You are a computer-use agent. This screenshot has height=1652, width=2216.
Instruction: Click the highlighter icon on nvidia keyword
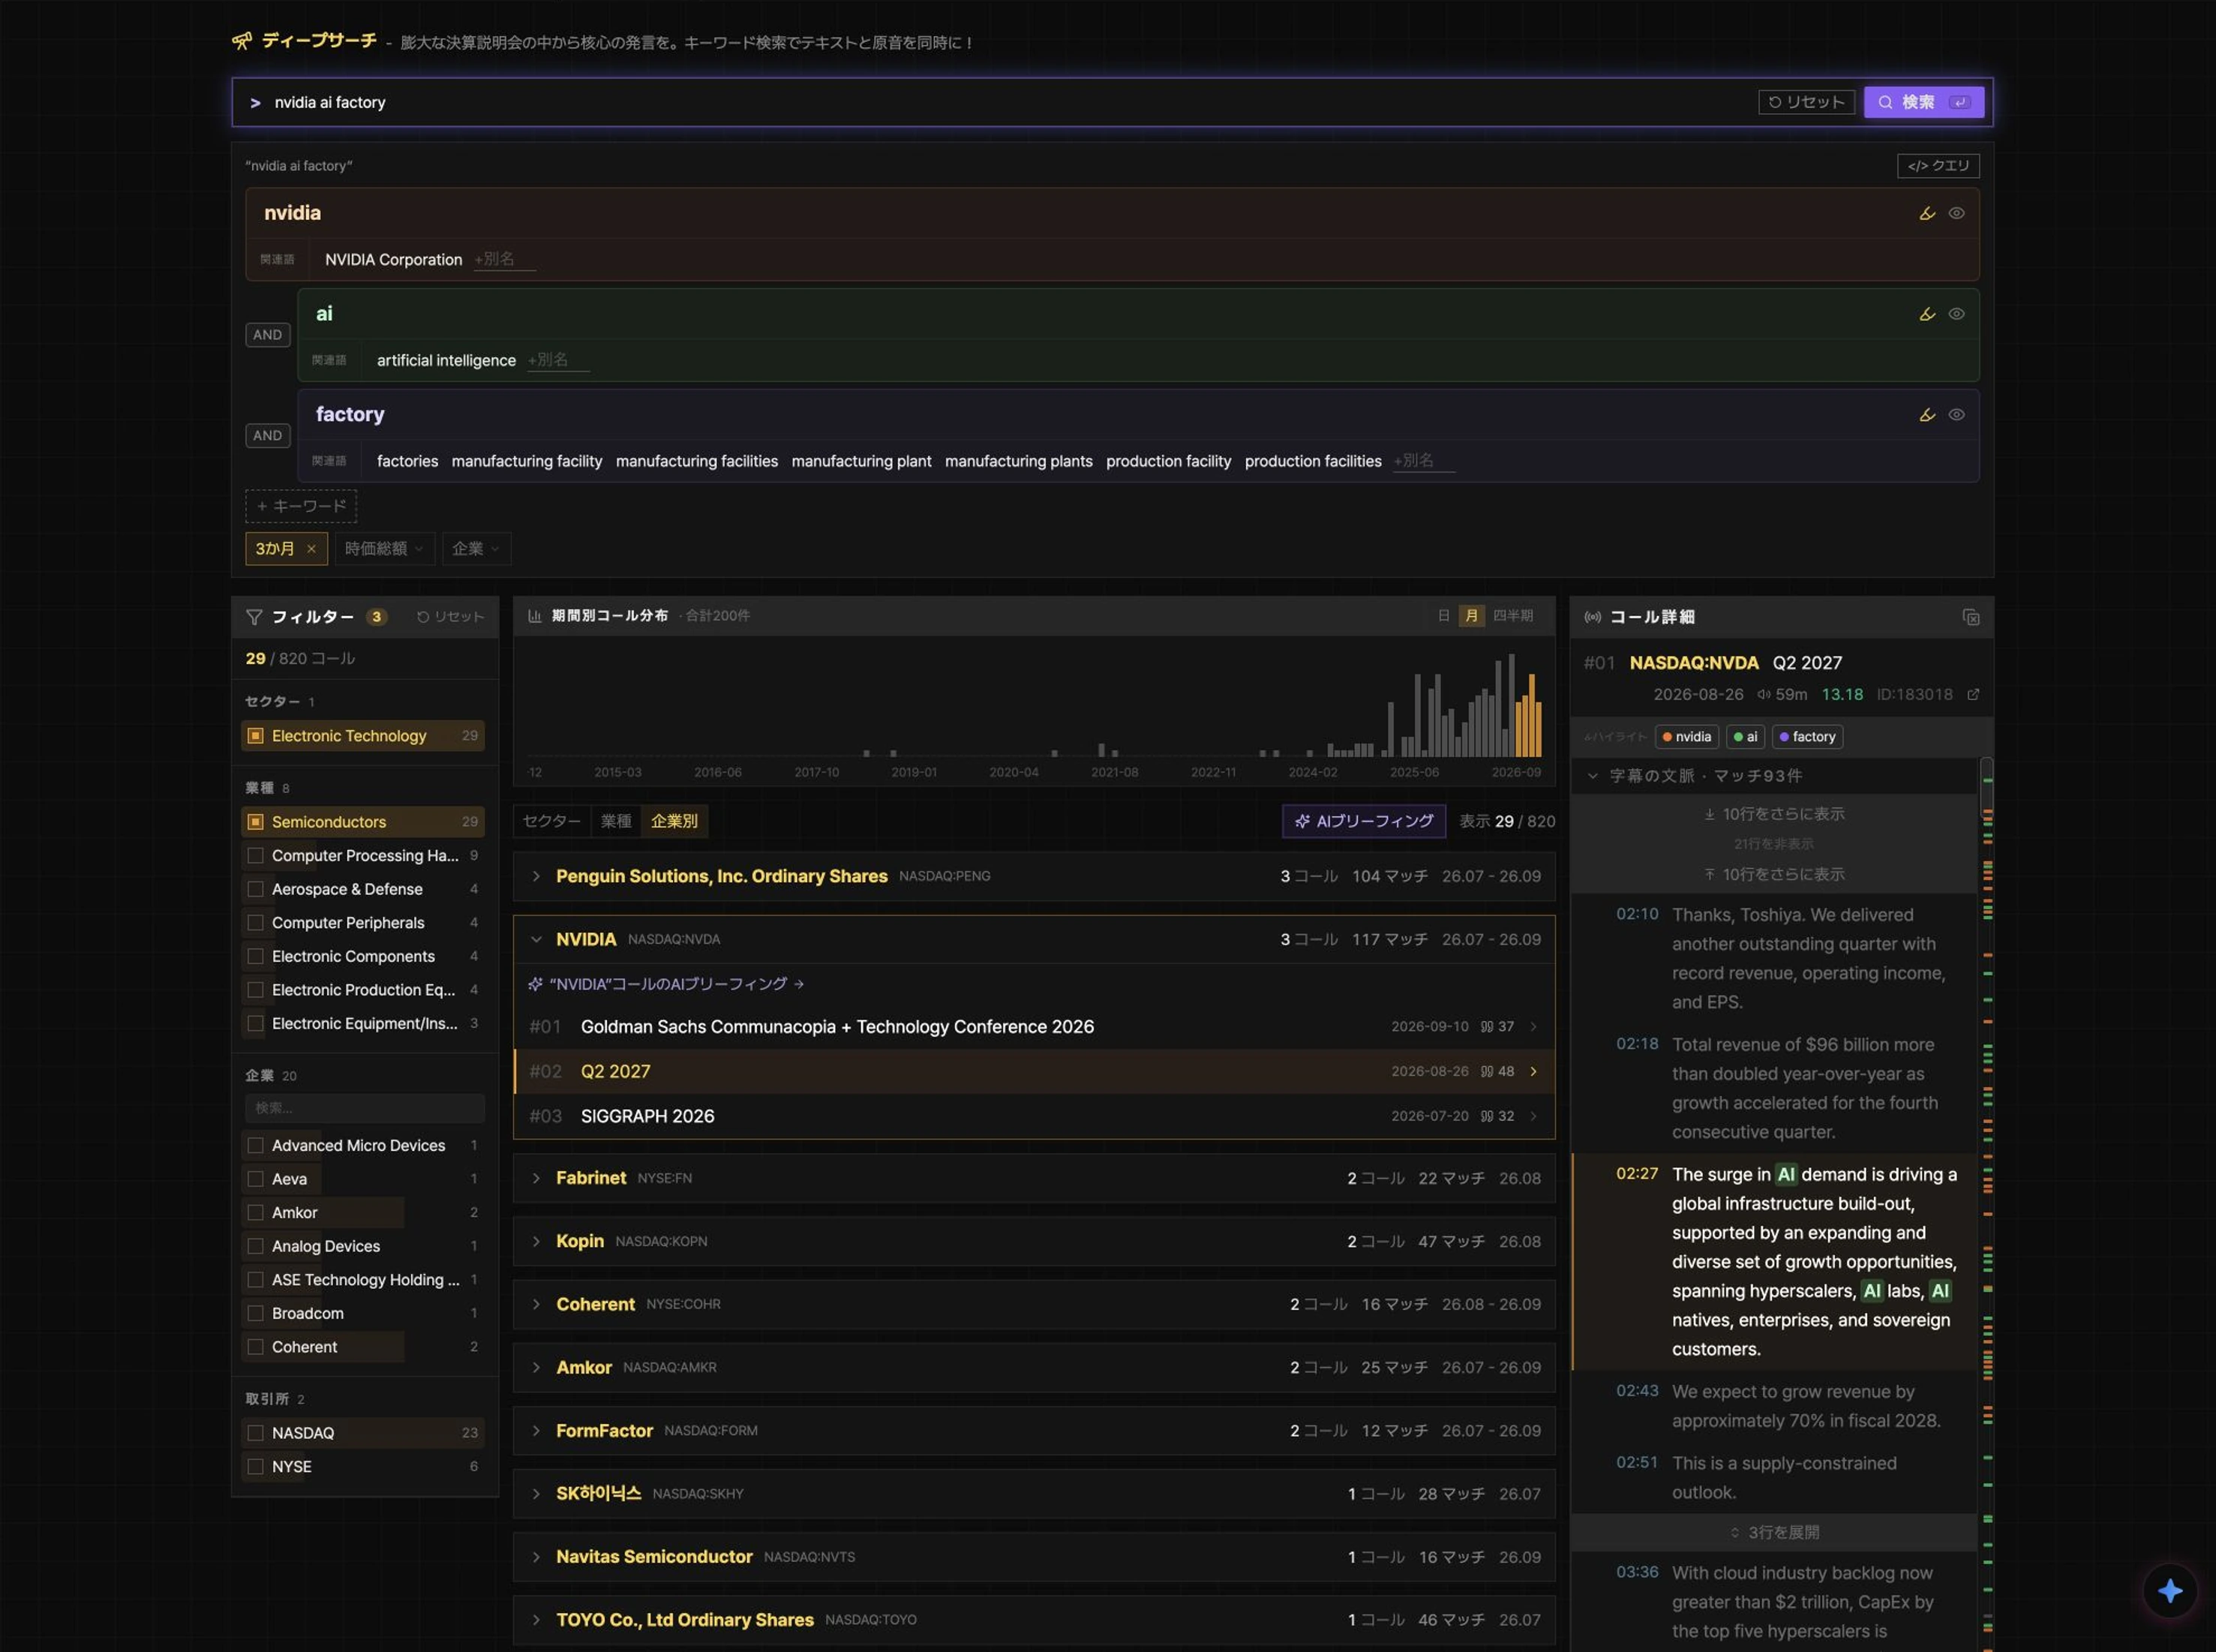(1927, 213)
